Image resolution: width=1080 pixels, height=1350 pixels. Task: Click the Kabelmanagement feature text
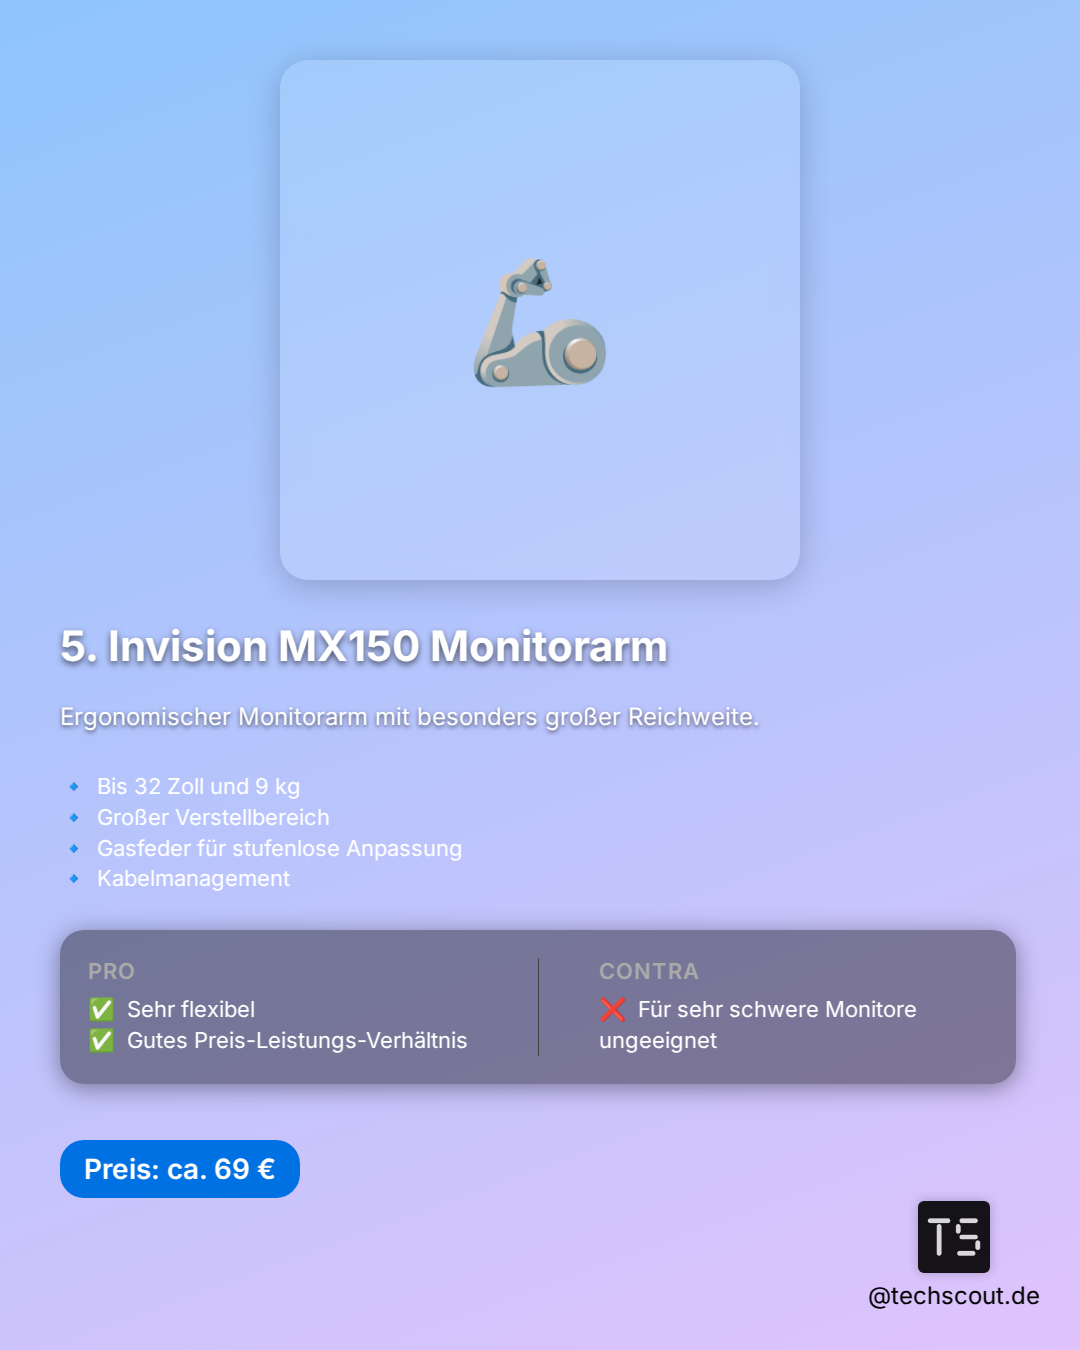193,879
